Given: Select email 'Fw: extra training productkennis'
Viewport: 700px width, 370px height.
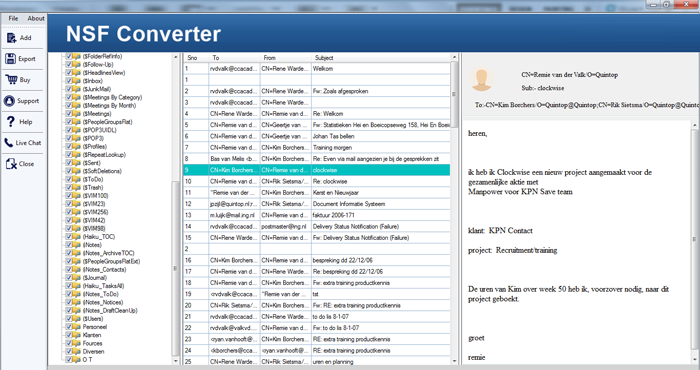Looking at the screenshot, I should (x=317, y=283).
